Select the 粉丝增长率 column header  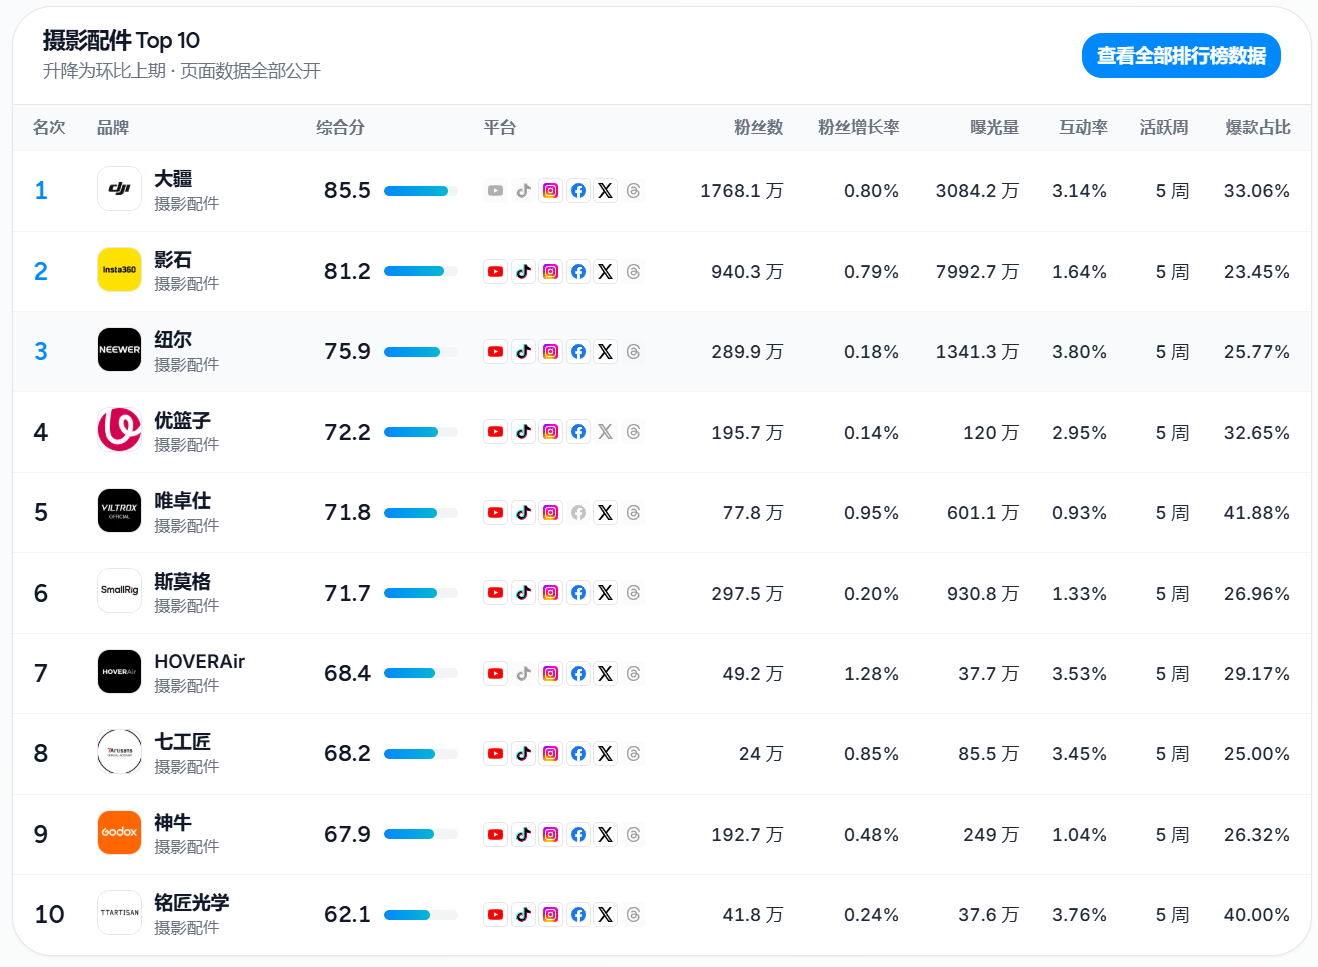click(x=858, y=128)
